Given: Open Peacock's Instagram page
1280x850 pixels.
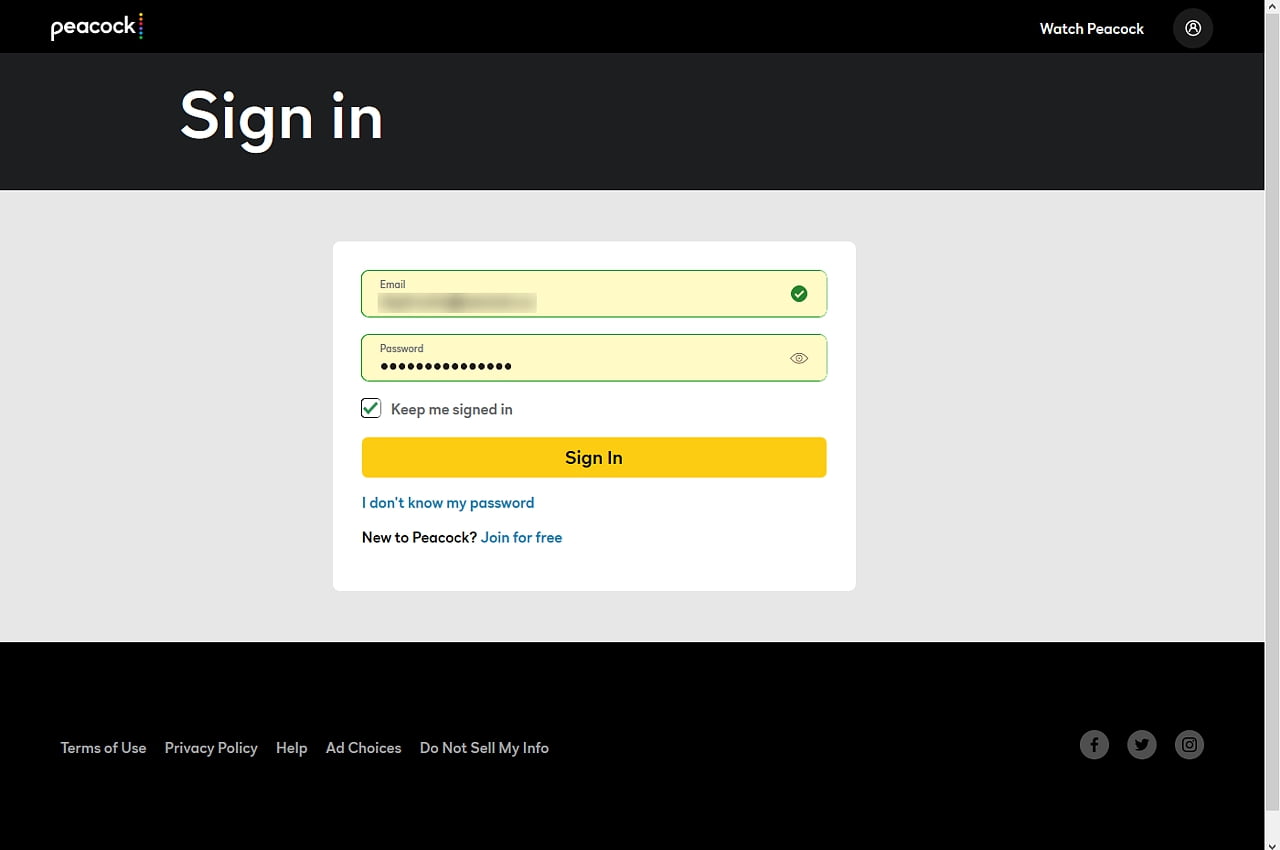Looking at the screenshot, I should tap(1189, 744).
